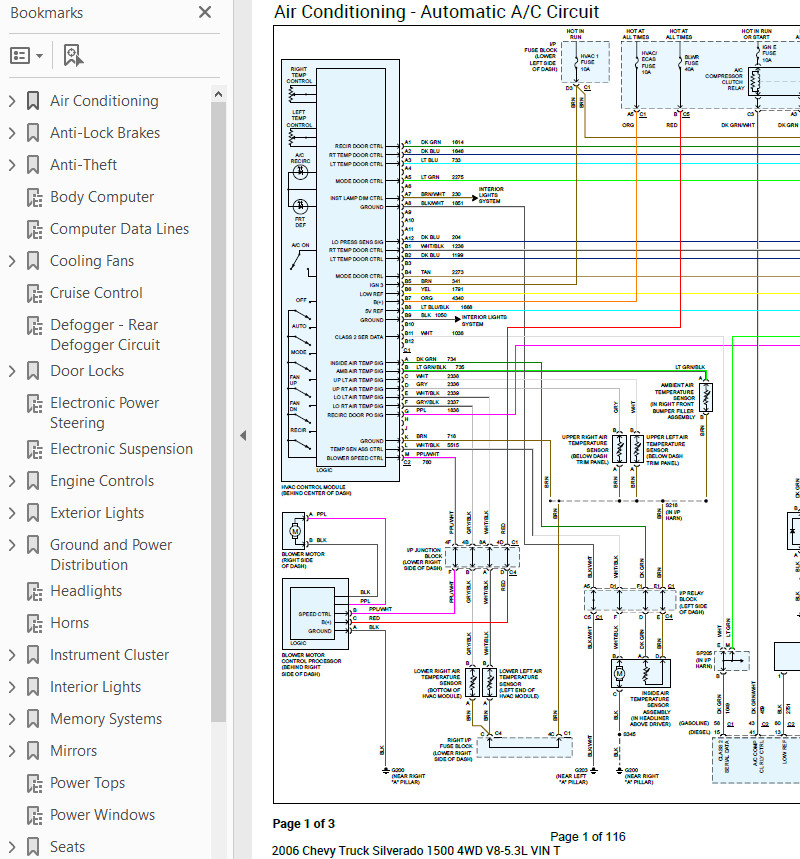This screenshot has width=800, height=859.
Task: Open the Horns bookmark
Action: (x=69, y=623)
